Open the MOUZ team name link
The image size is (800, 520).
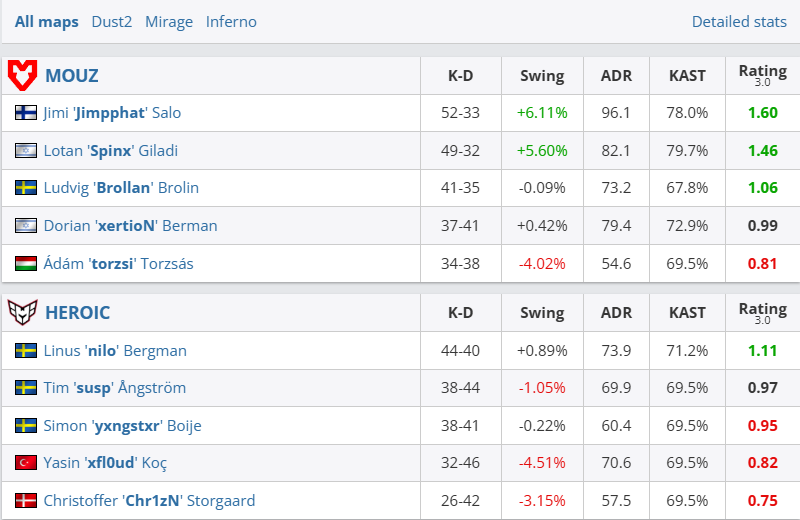point(72,76)
